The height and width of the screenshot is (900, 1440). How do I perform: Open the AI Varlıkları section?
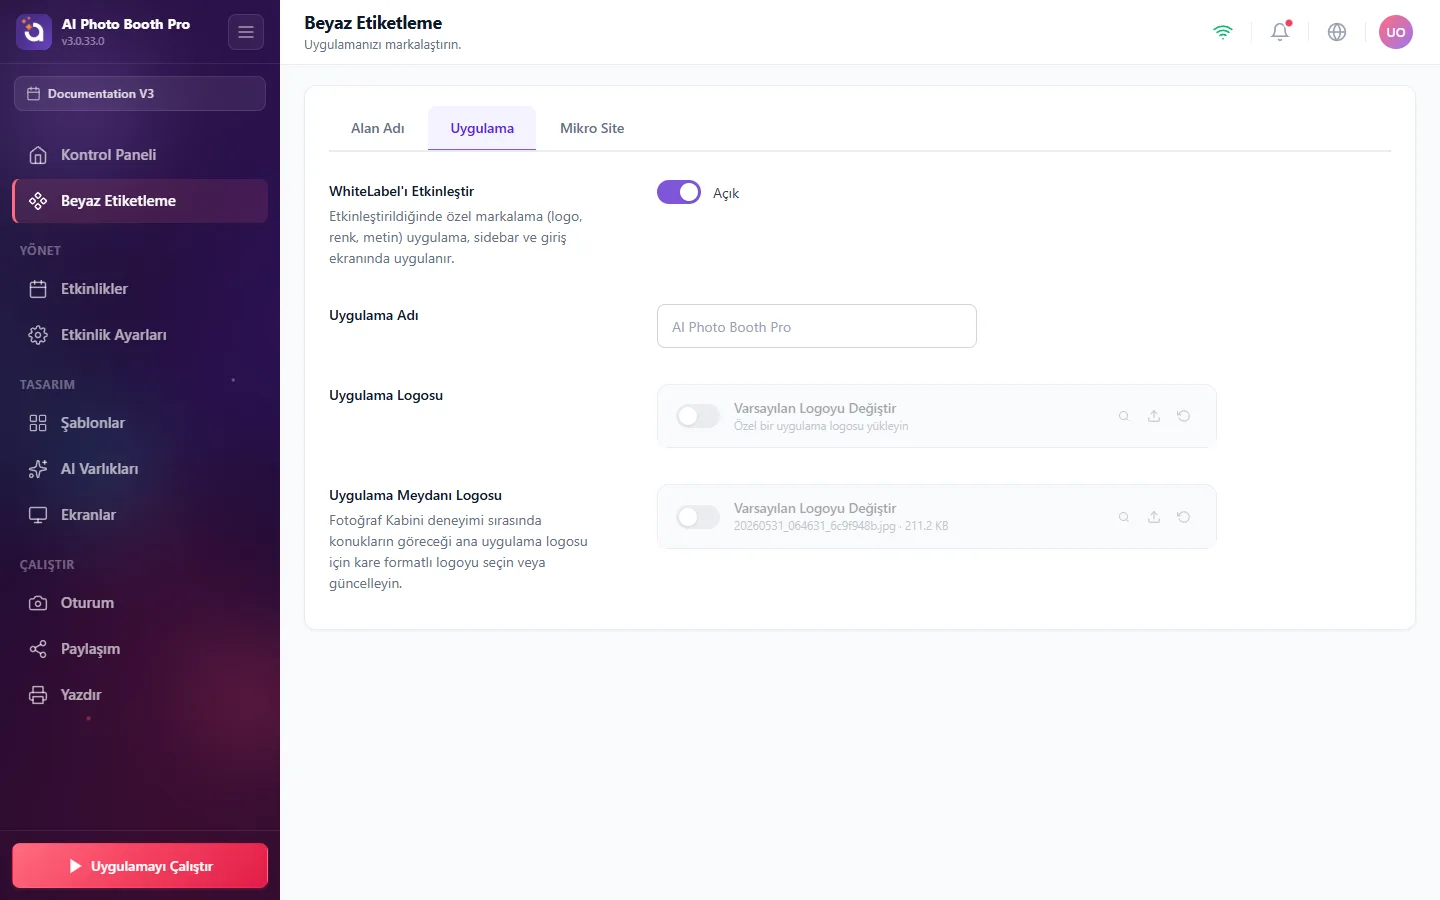[140, 469]
